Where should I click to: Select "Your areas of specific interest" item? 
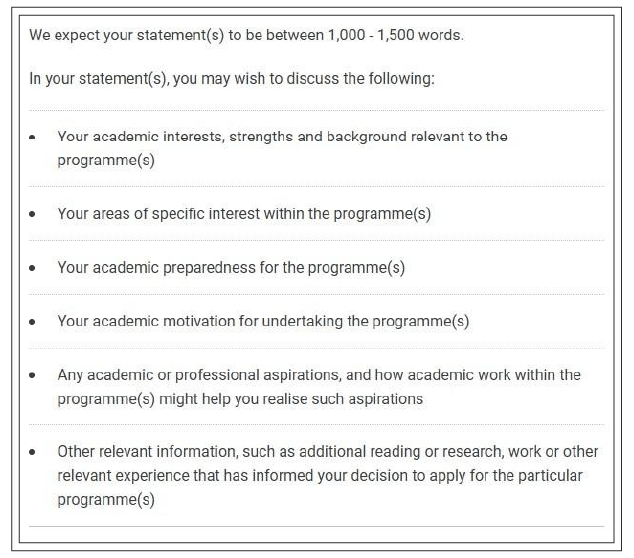pos(244,214)
